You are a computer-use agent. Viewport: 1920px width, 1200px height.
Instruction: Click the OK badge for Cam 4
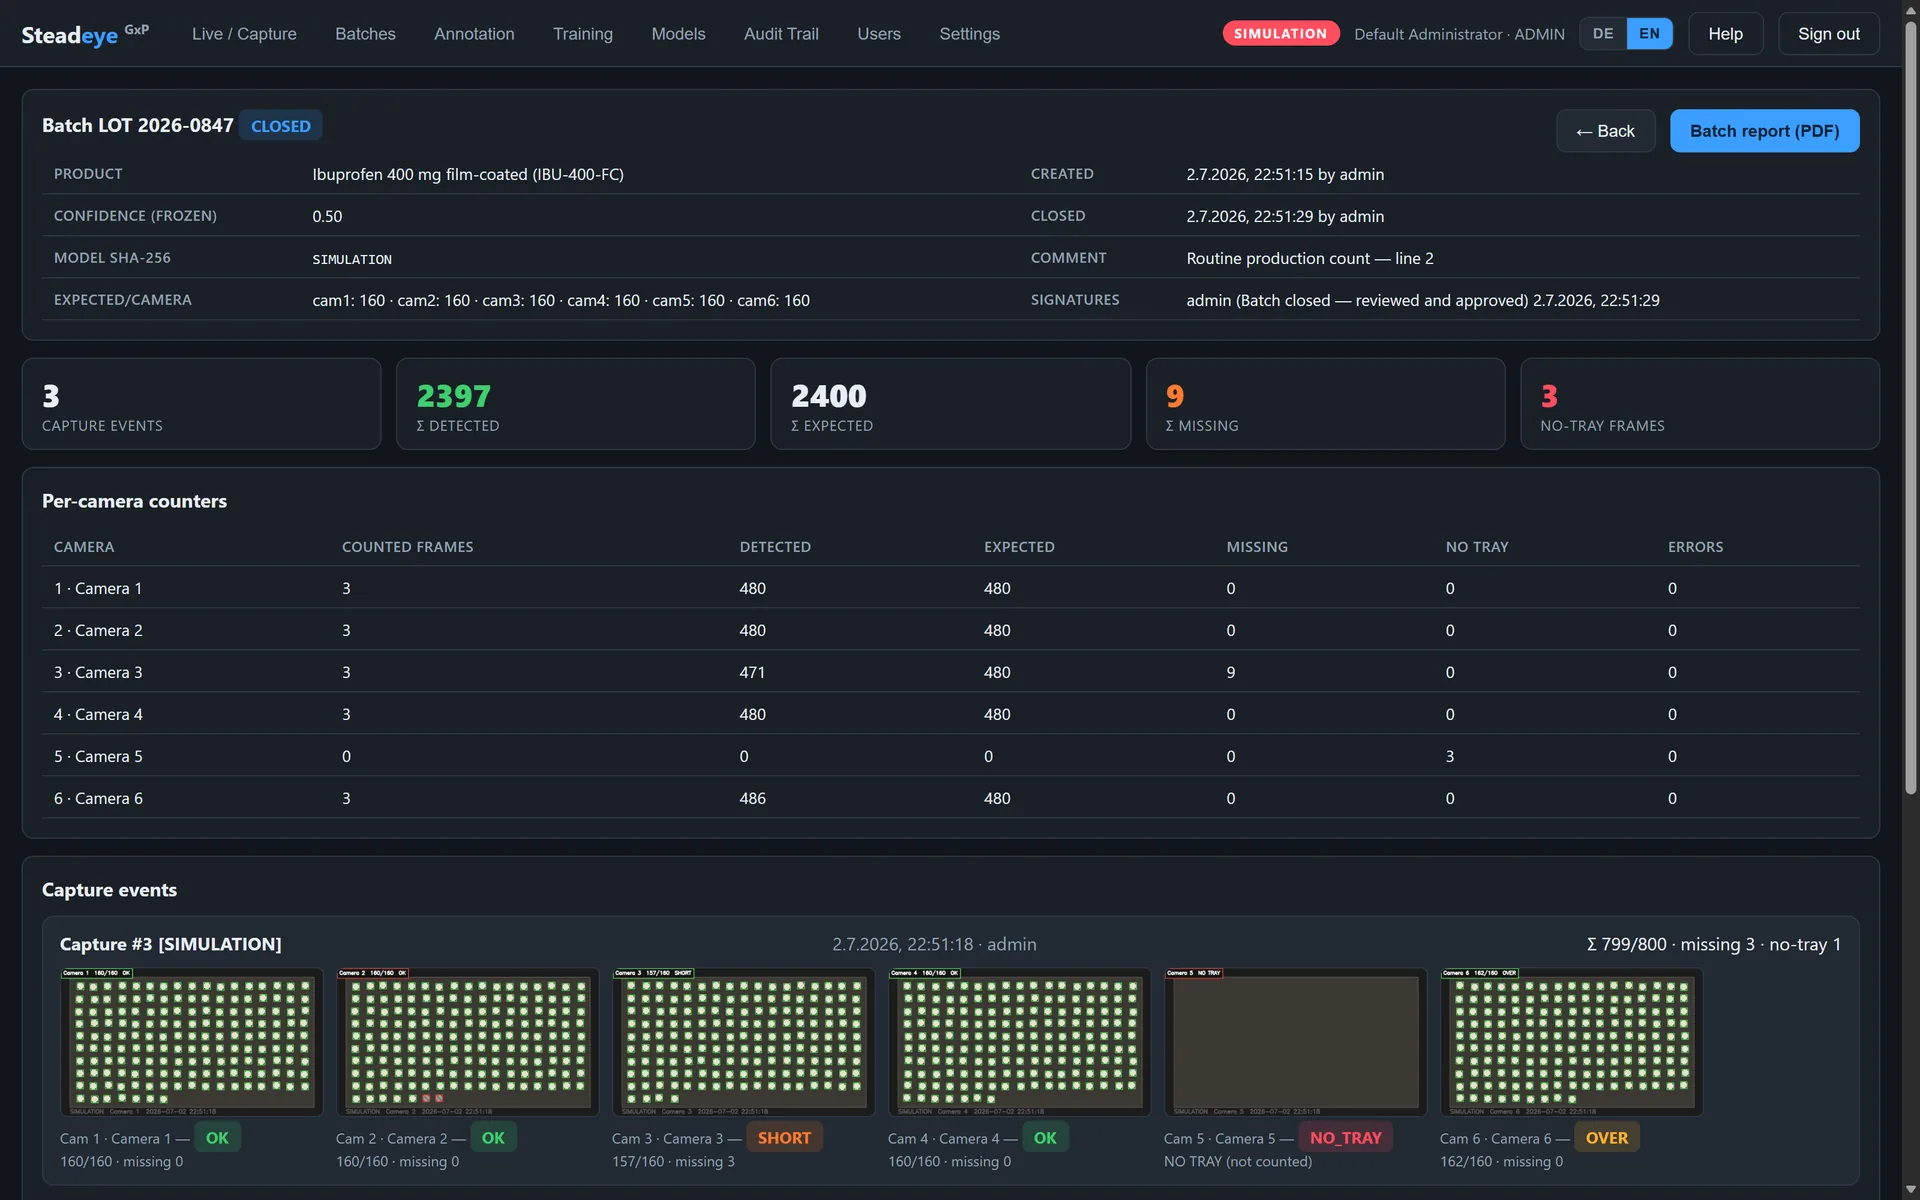1045,1138
